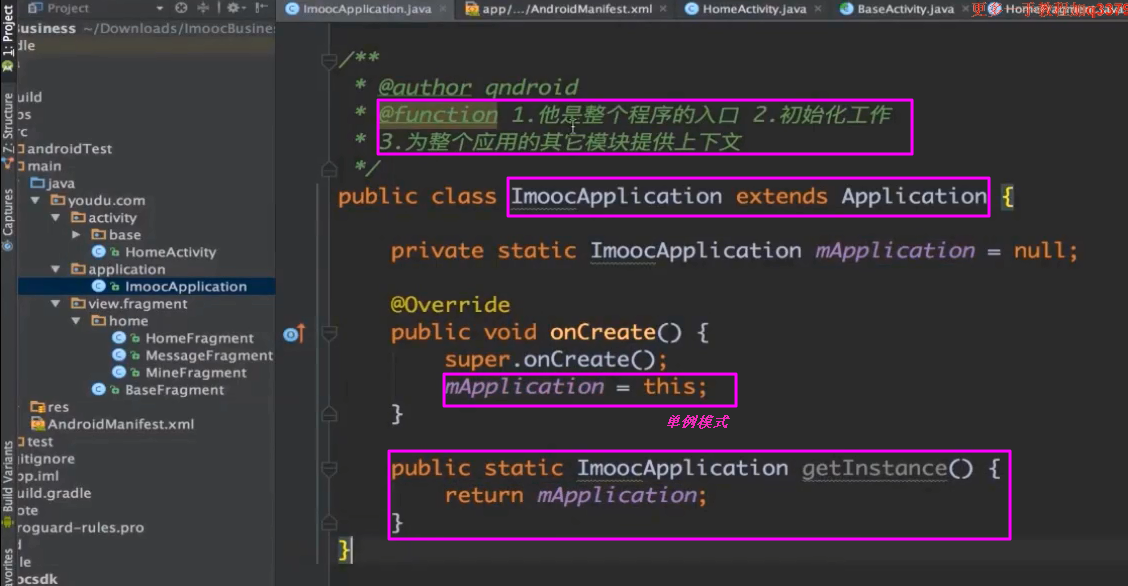Close the HomeActivity.java editor tab
This screenshot has width=1128, height=586.
819,9
